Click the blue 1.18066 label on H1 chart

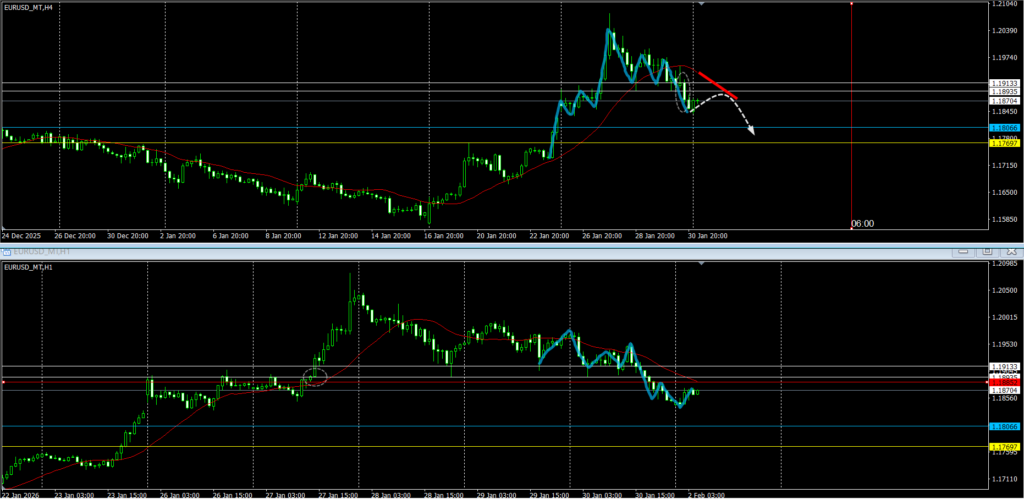tap(1004, 427)
